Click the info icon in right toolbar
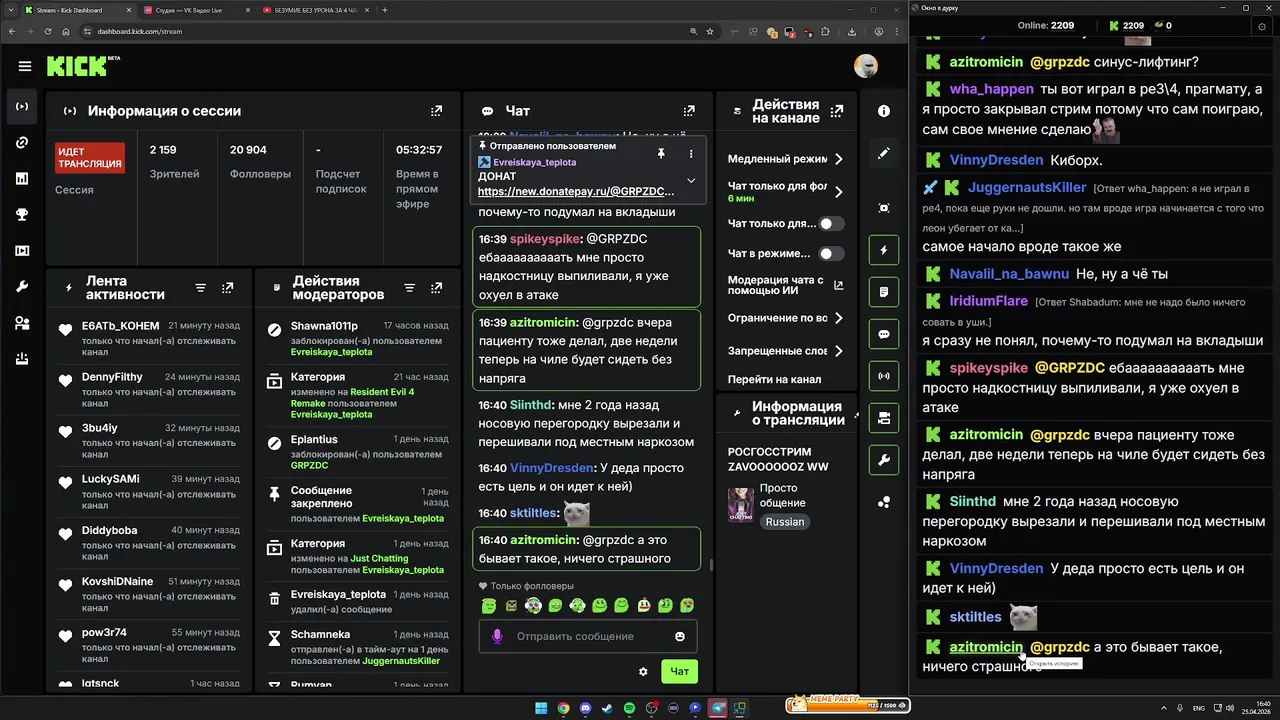Screen dimensions: 1280x720 (x=884, y=111)
